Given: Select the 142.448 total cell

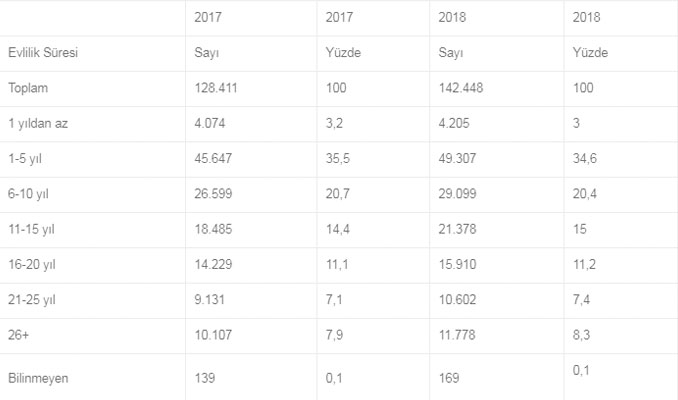Looking at the screenshot, I should tap(461, 89).
